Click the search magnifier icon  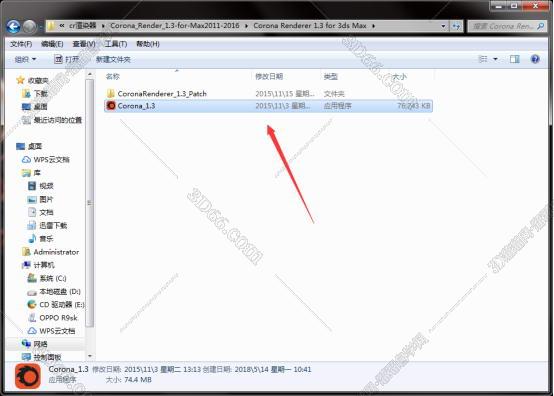[541, 26]
